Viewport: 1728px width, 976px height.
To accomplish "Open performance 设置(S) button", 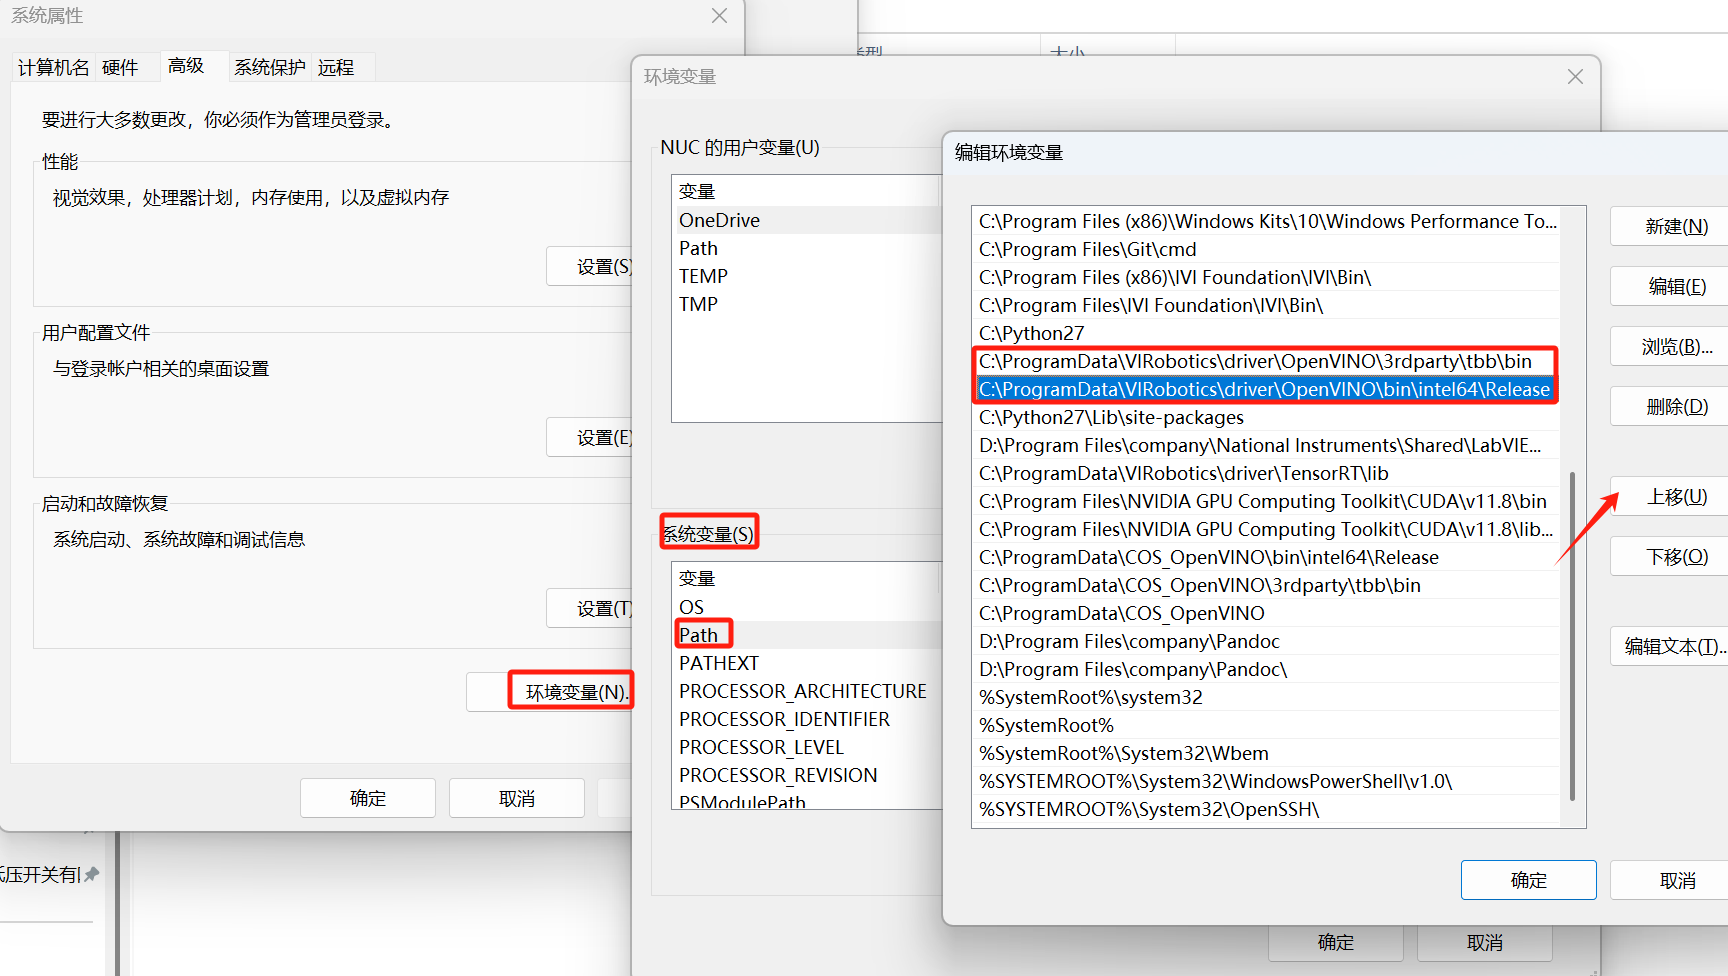I will coord(590,267).
